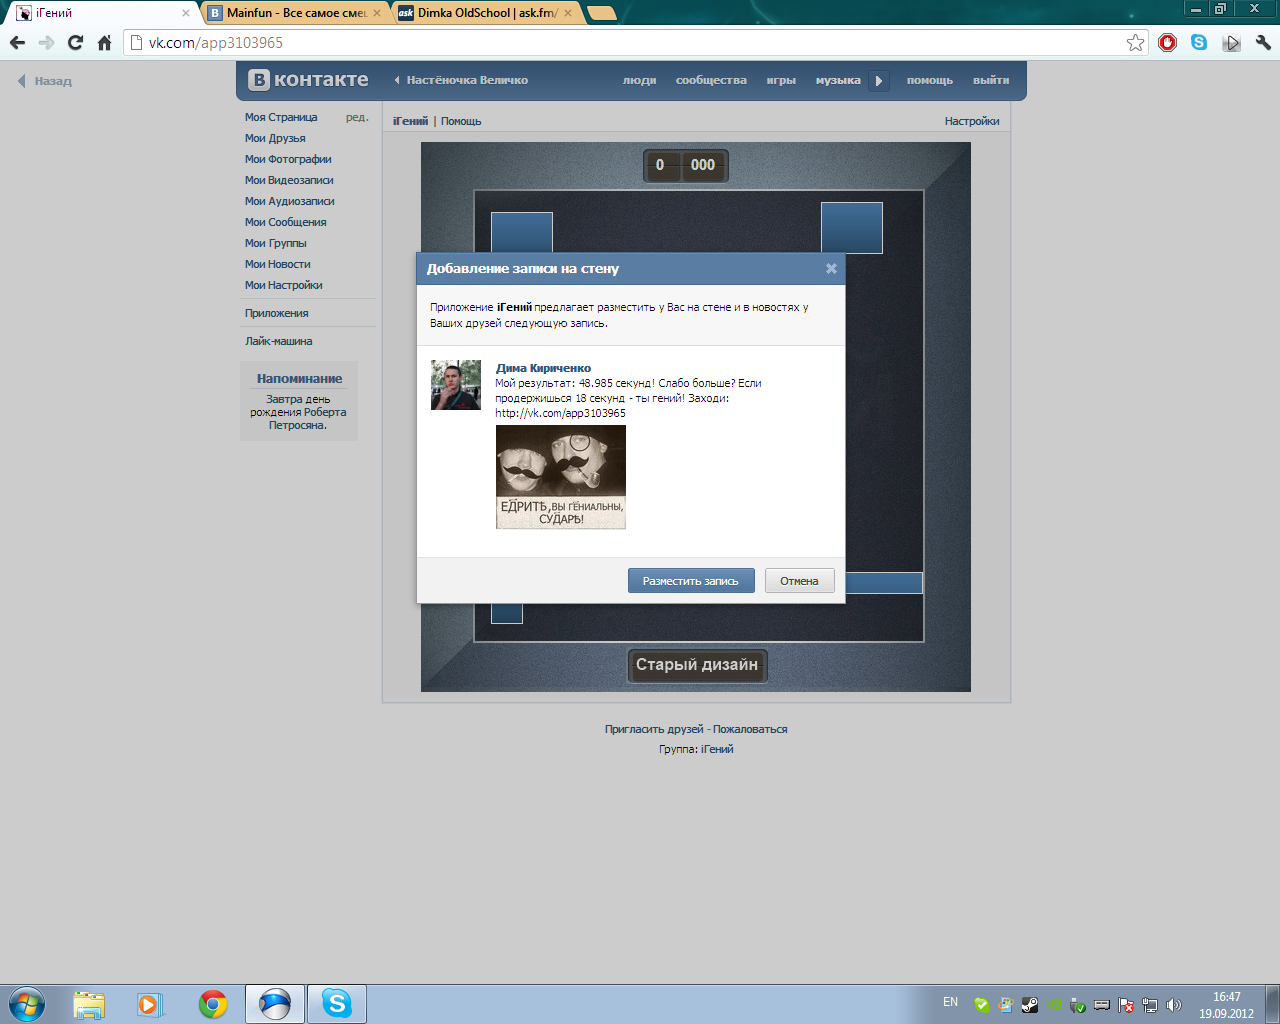1280x1024 pixels.
Task: Switch to Dimka OldSchool ask.fm tab
Action: pyautogui.click(x=486, y=13)
